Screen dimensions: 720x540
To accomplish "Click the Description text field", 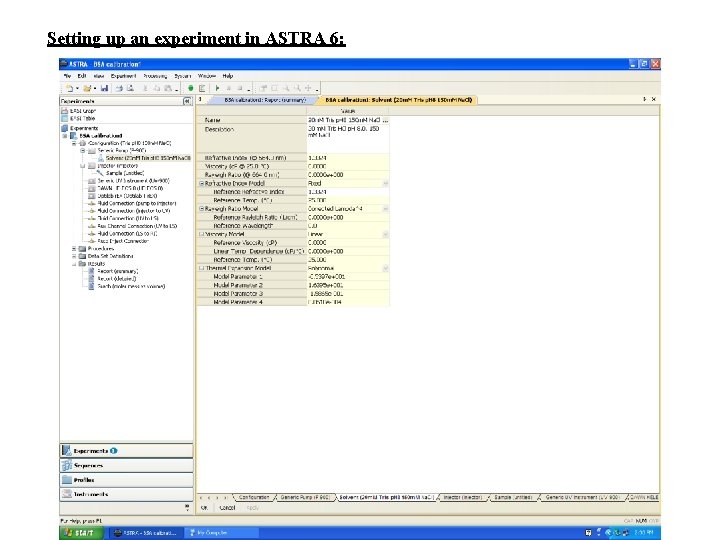I will [348, 138].
